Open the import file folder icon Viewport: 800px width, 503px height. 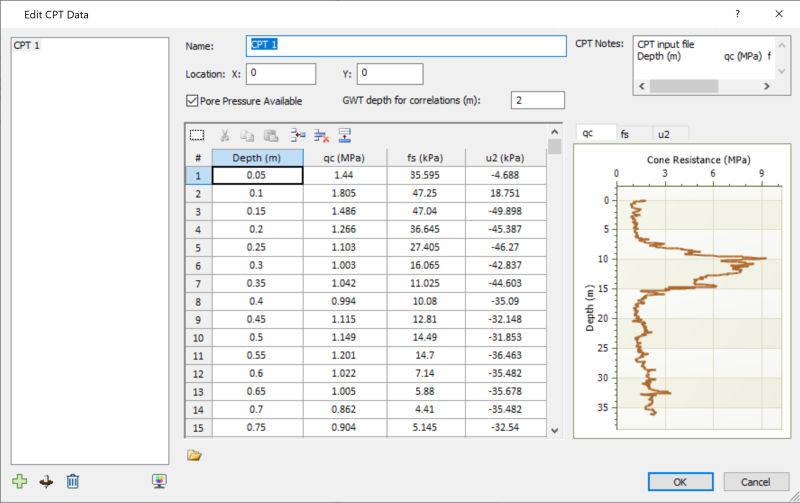pos(194,455)
